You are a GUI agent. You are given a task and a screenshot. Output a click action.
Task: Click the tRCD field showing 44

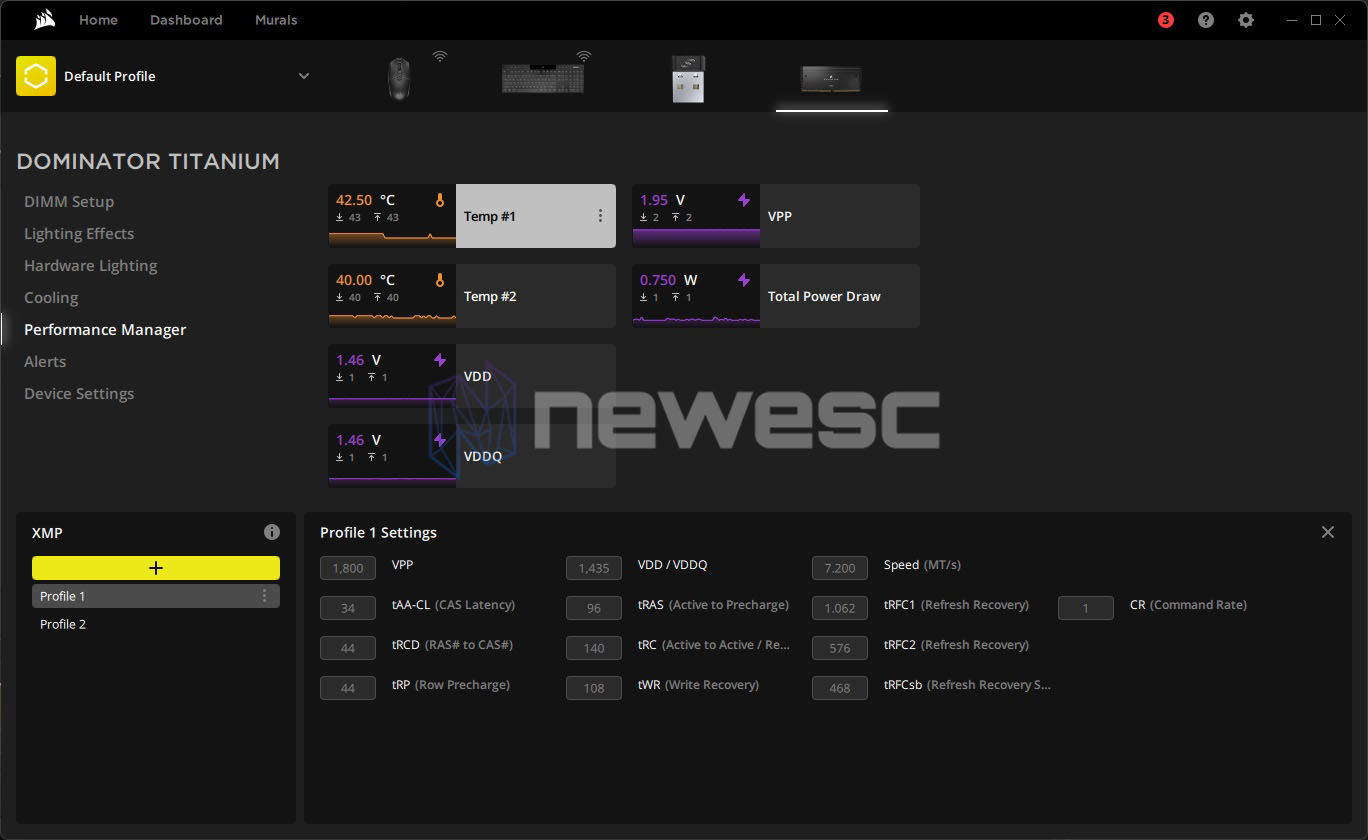pyautogui.click(x=348, y=648)
